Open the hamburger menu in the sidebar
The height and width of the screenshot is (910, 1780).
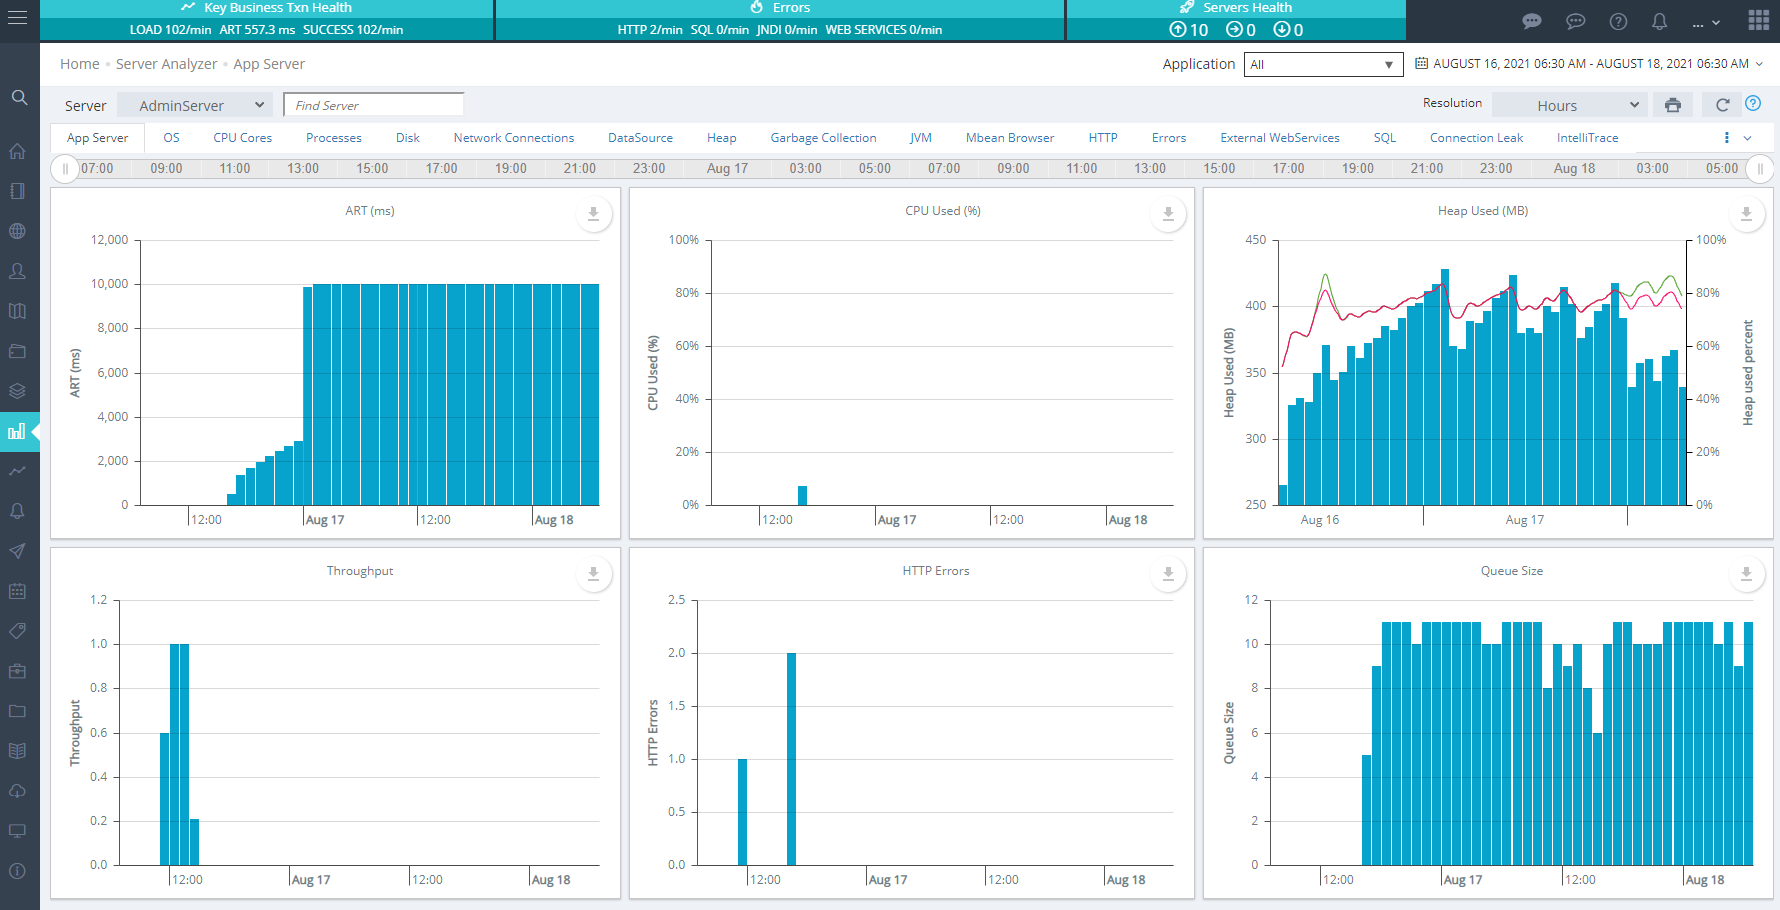point(17,20)
